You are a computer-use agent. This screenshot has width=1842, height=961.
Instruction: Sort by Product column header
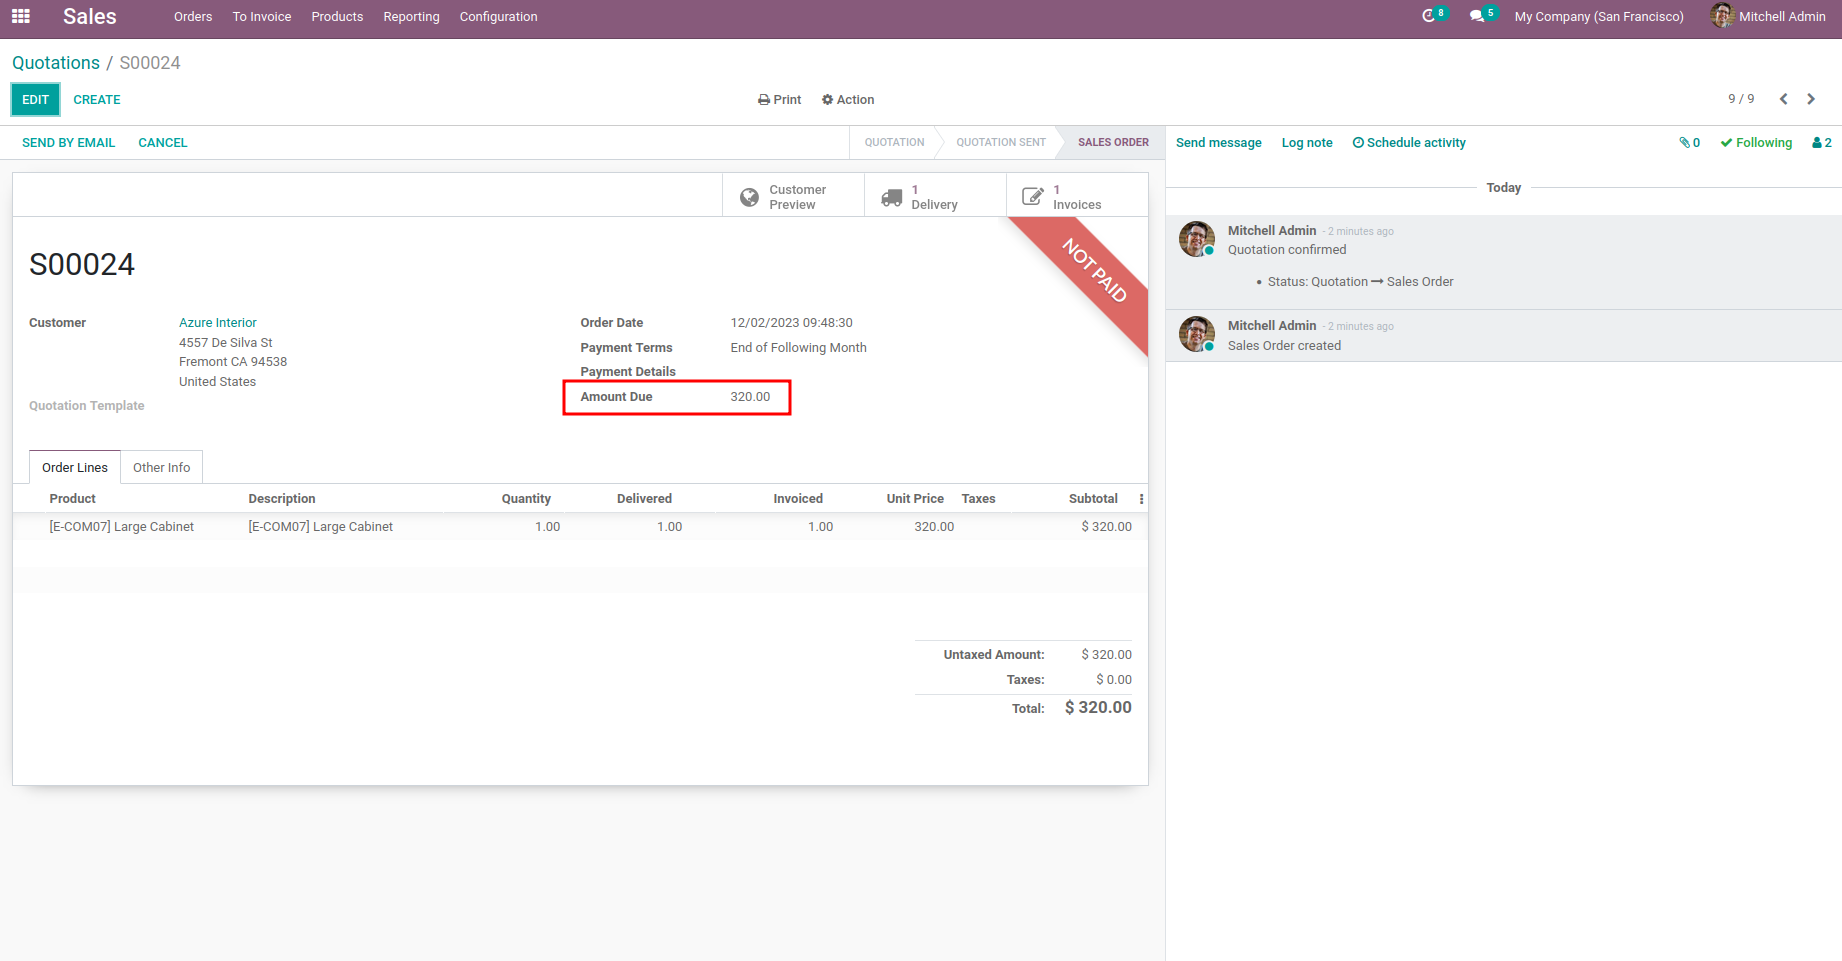(73, 499)
